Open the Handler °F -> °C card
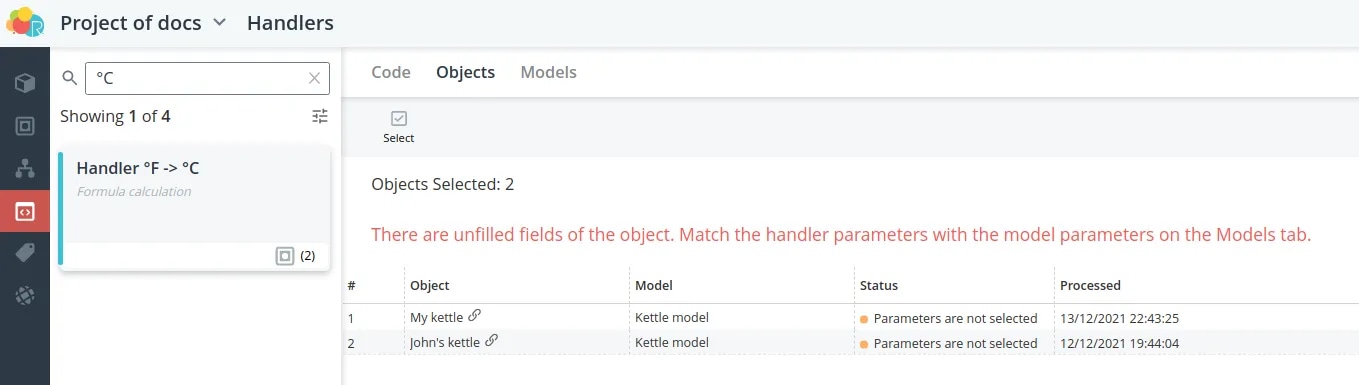This screenshot has width=1359, height=385. [x=195, y=210]
